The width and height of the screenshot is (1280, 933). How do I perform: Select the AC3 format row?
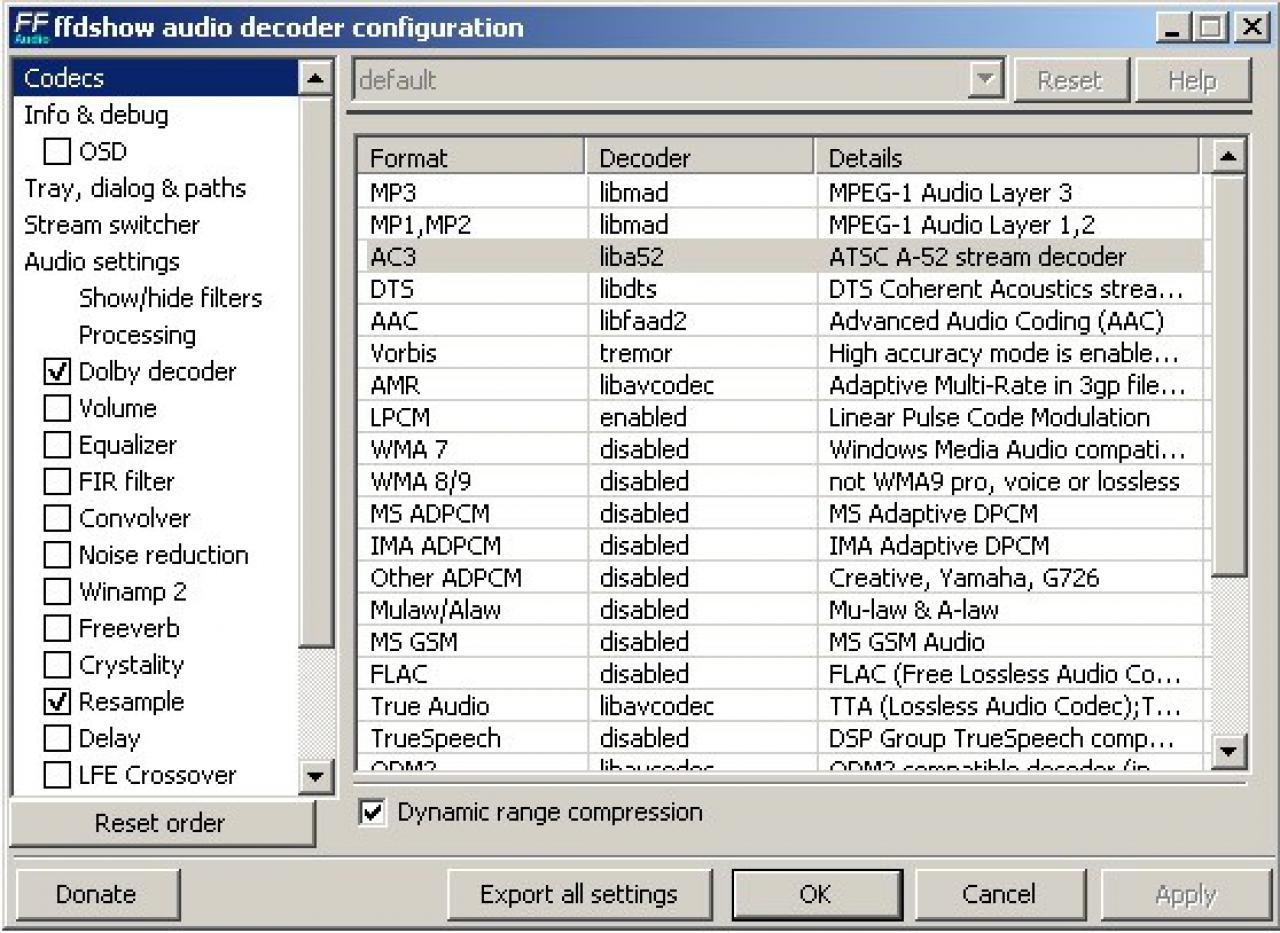[x=780, y=257]
